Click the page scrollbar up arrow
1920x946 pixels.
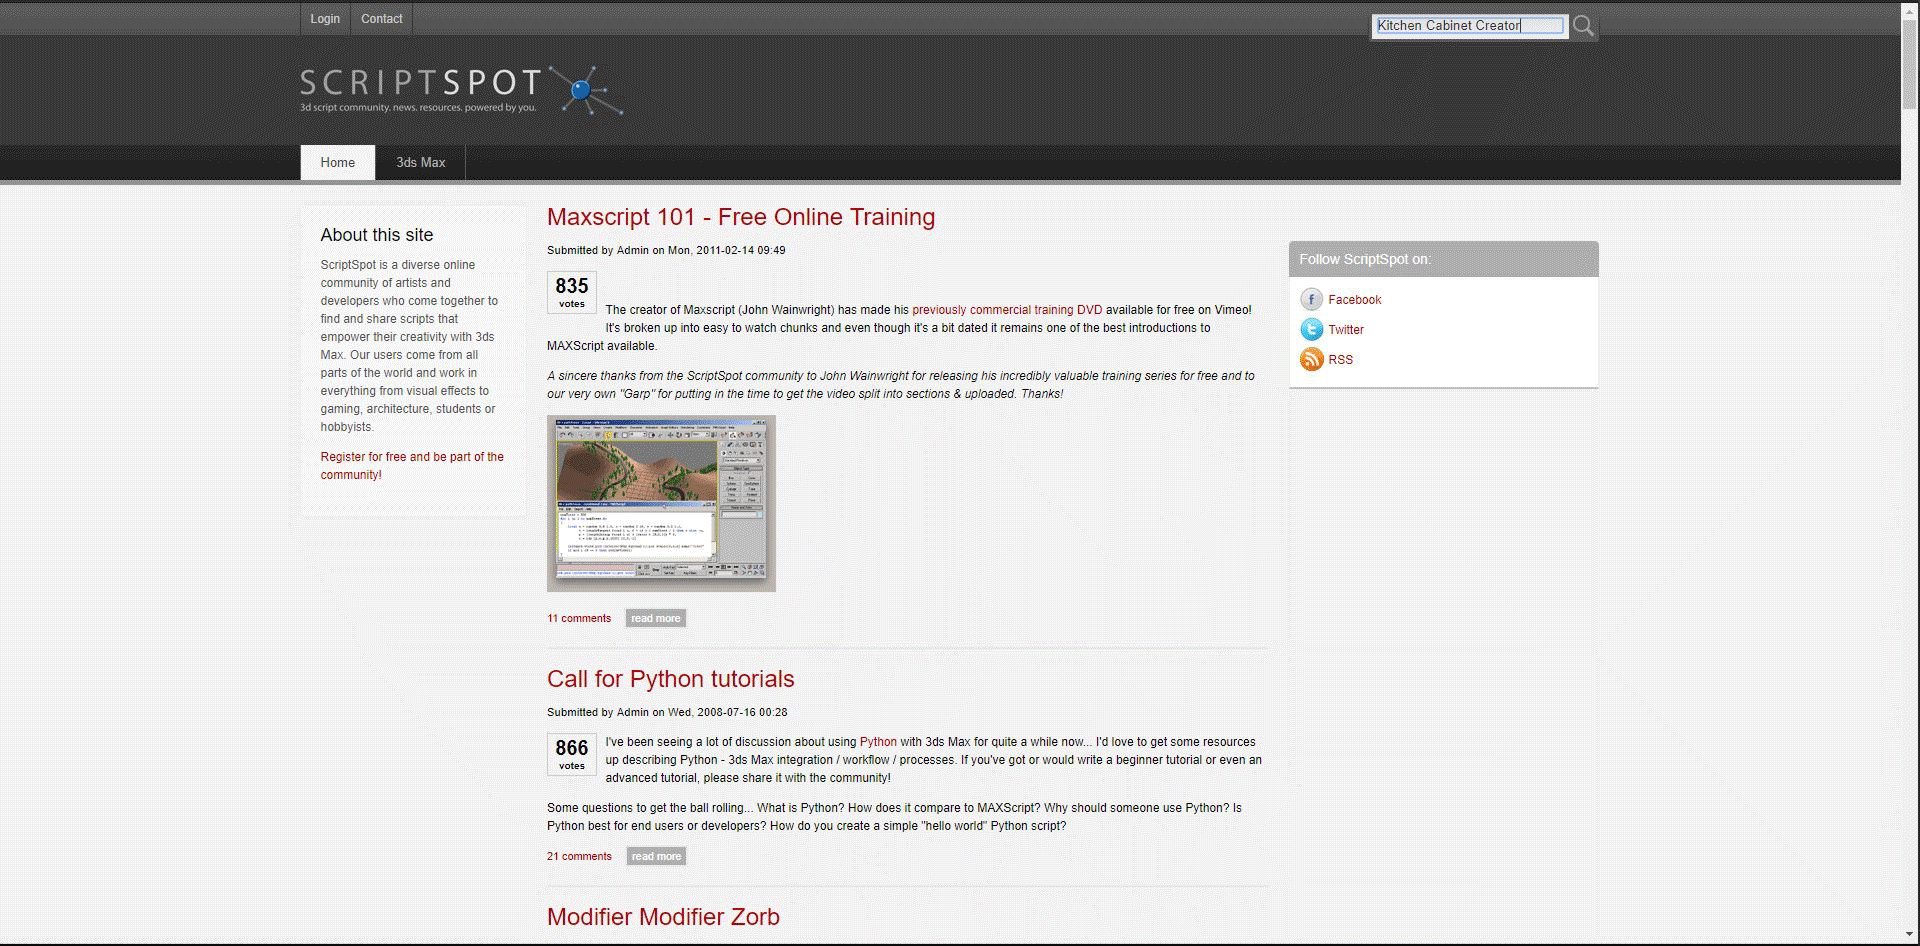pyautogui.click(x=1910, y=10)
